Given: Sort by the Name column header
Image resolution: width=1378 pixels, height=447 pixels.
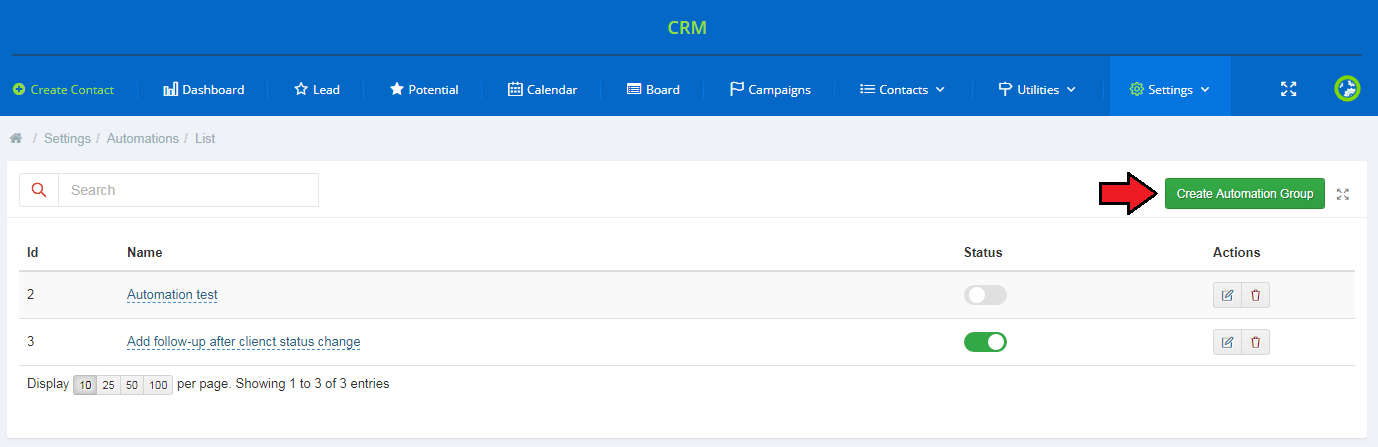Looking at the screenshot, I should coord(145,252).
